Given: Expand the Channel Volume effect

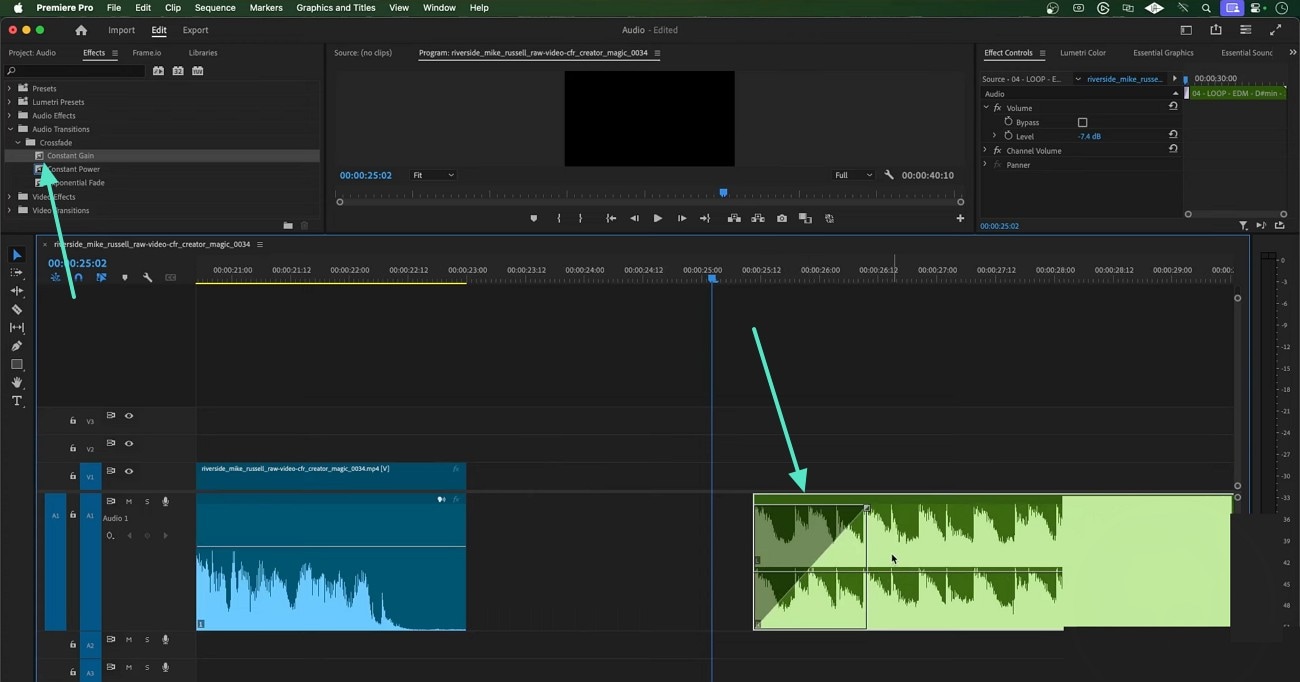Looking at the screenshot, I should click(986, 151).
